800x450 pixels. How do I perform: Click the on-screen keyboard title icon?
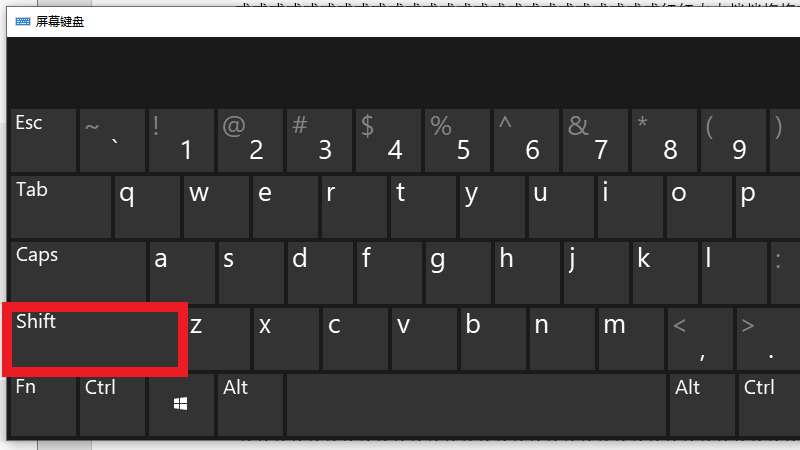point(23,21)
